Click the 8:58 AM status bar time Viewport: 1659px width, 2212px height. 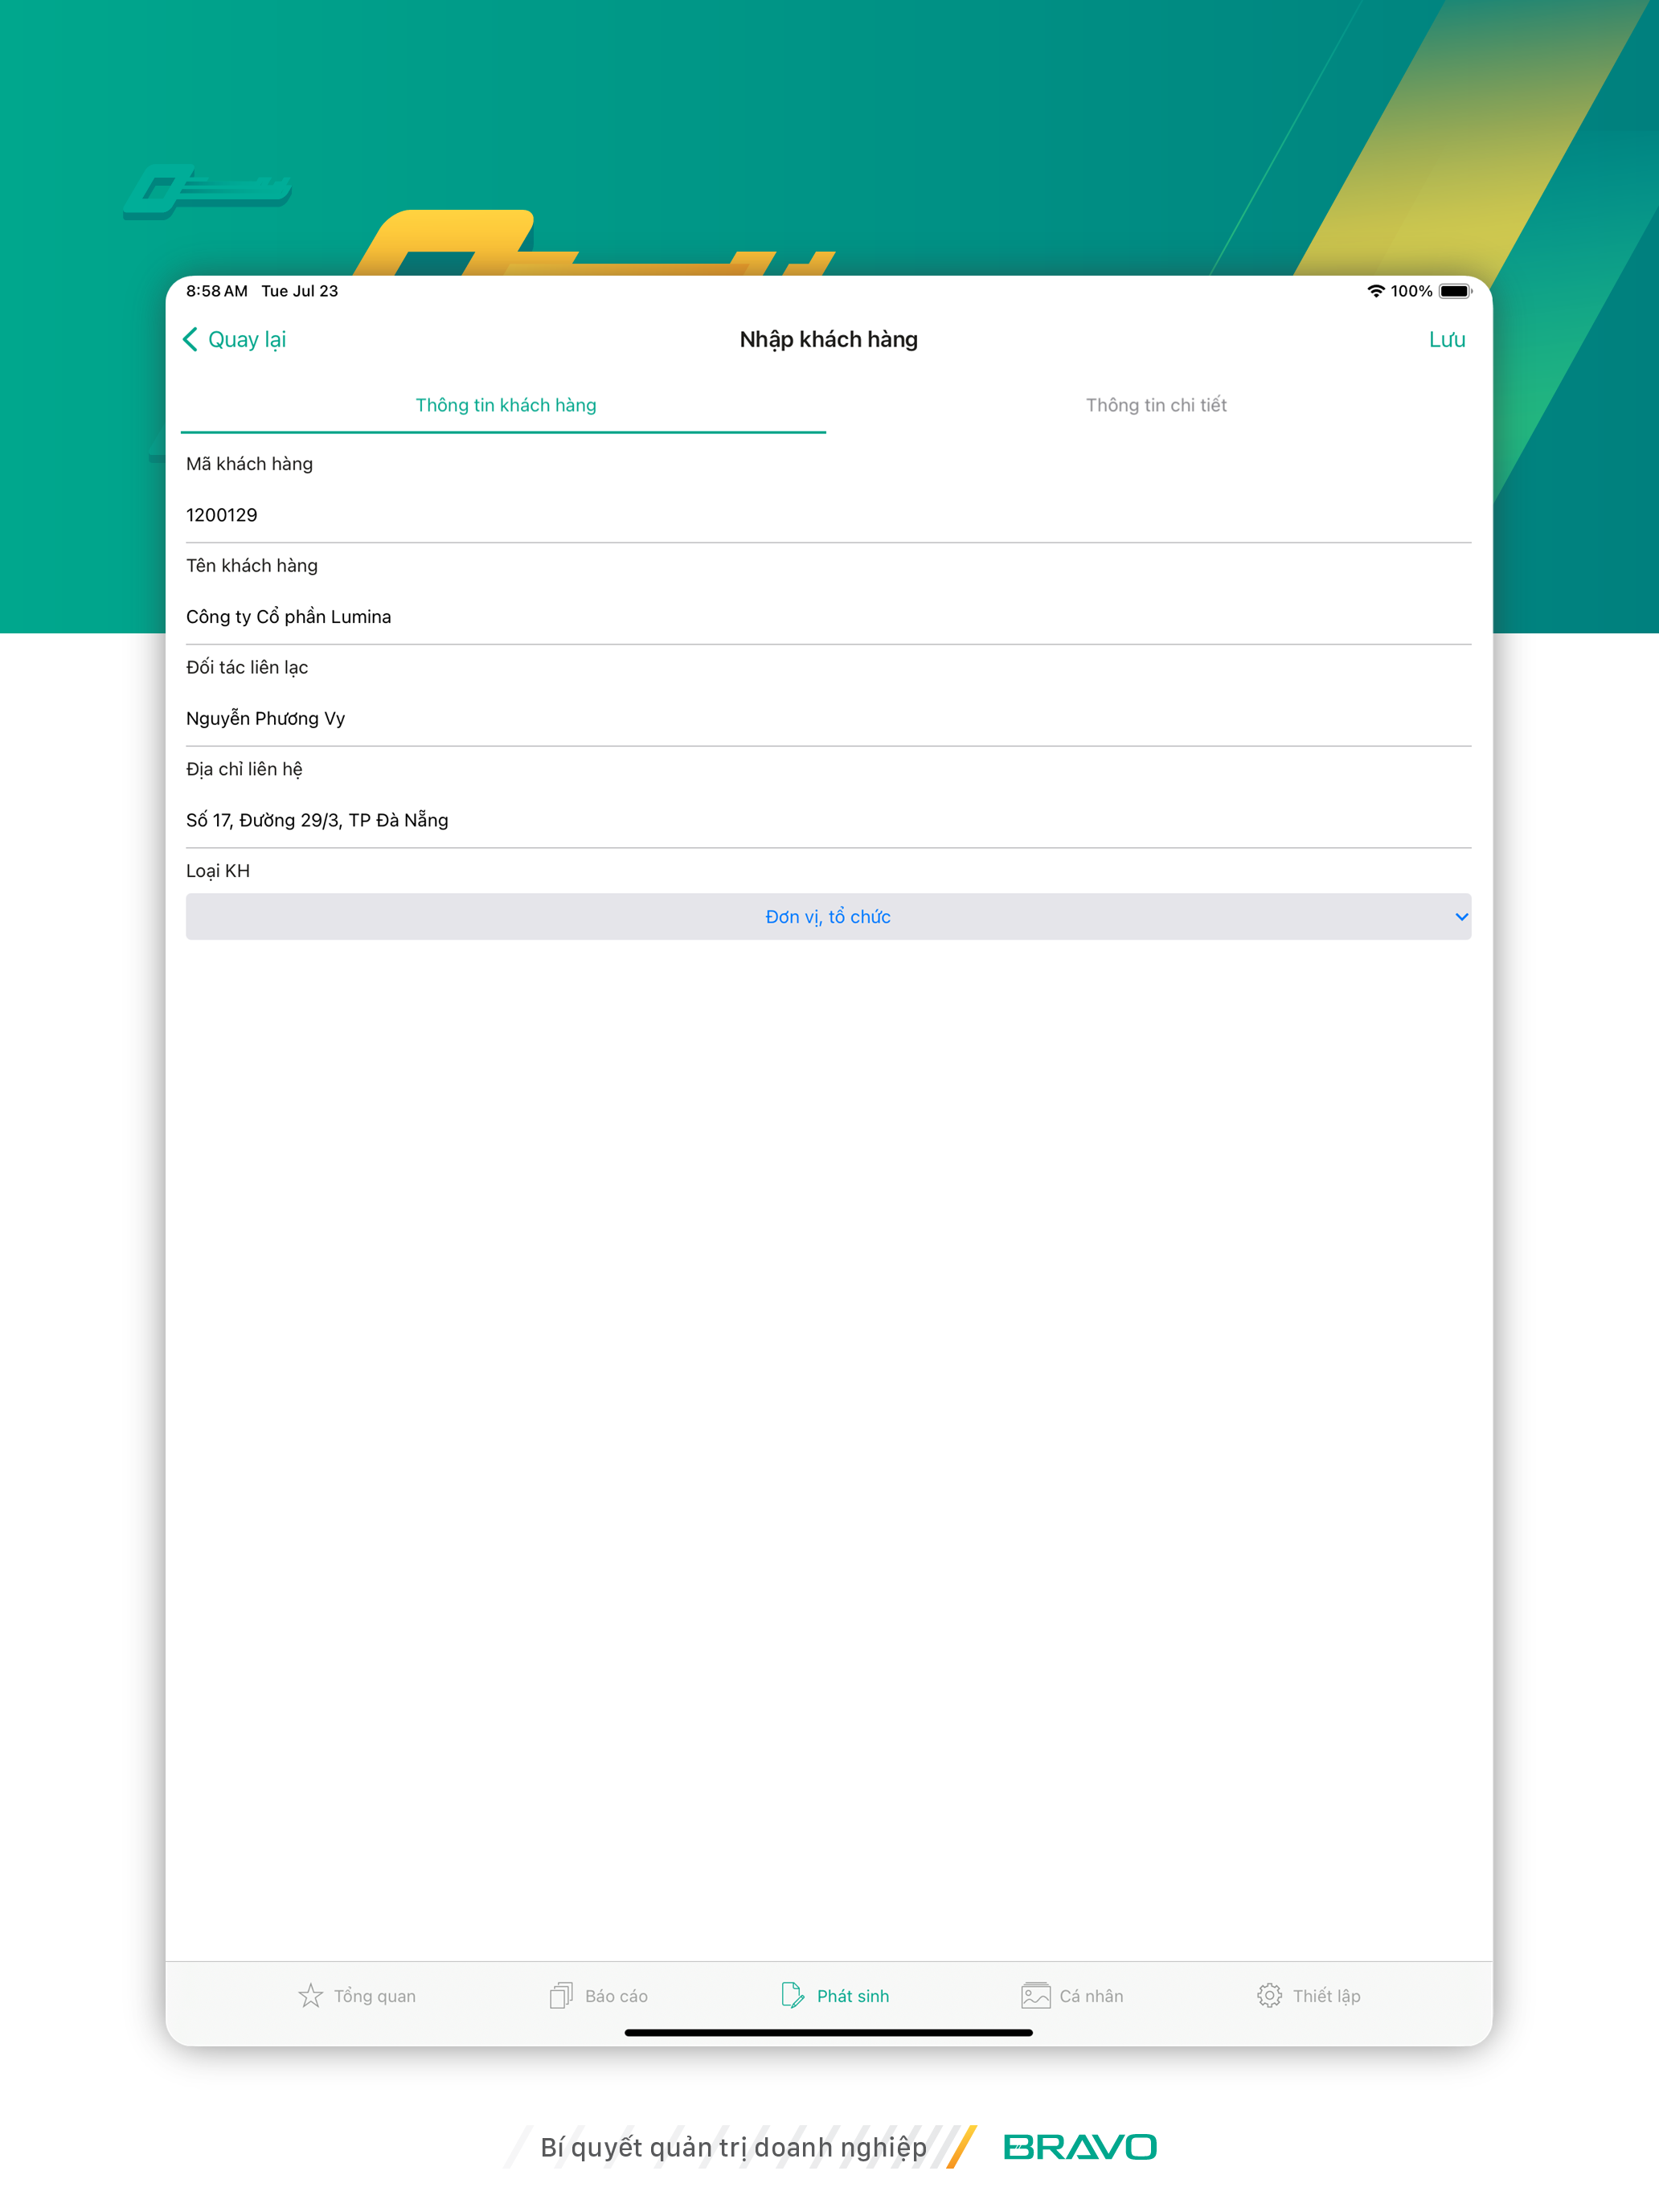click(217, 291)
